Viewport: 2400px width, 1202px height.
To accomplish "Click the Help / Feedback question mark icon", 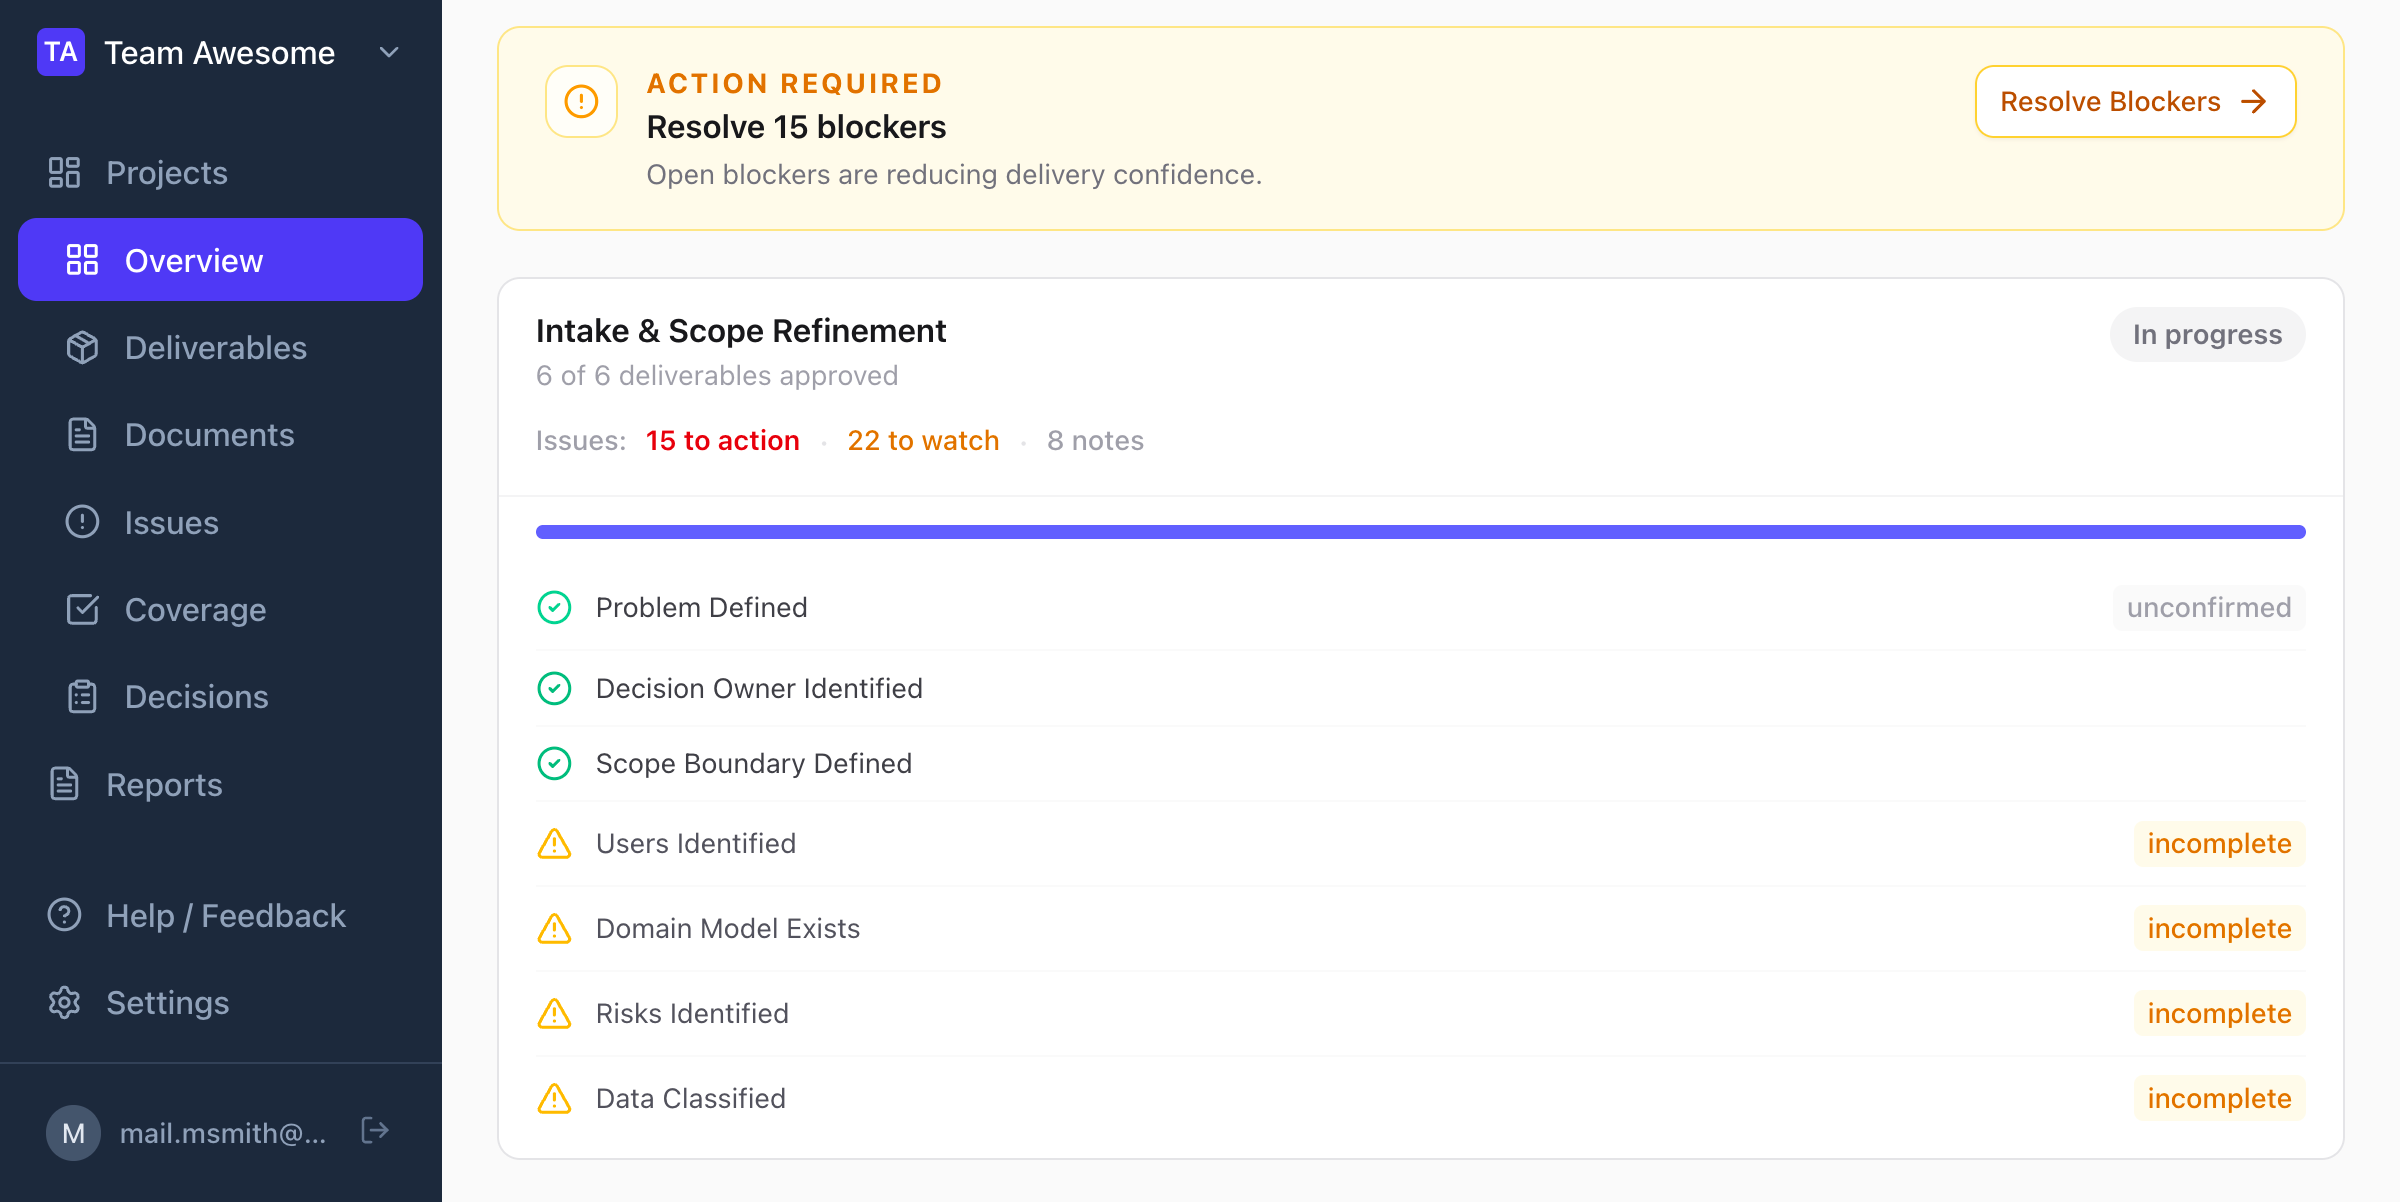I will coord(64,915).
